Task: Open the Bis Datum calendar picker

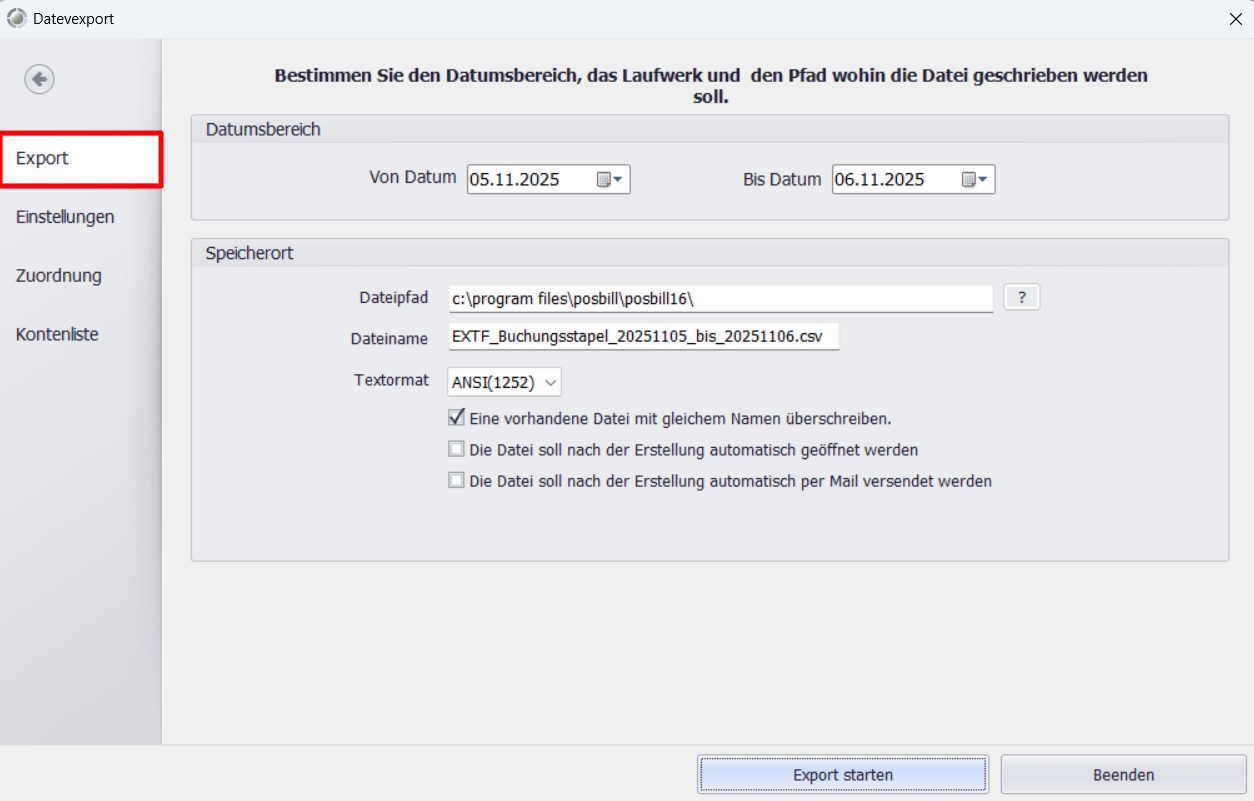Action: [975, 180]
